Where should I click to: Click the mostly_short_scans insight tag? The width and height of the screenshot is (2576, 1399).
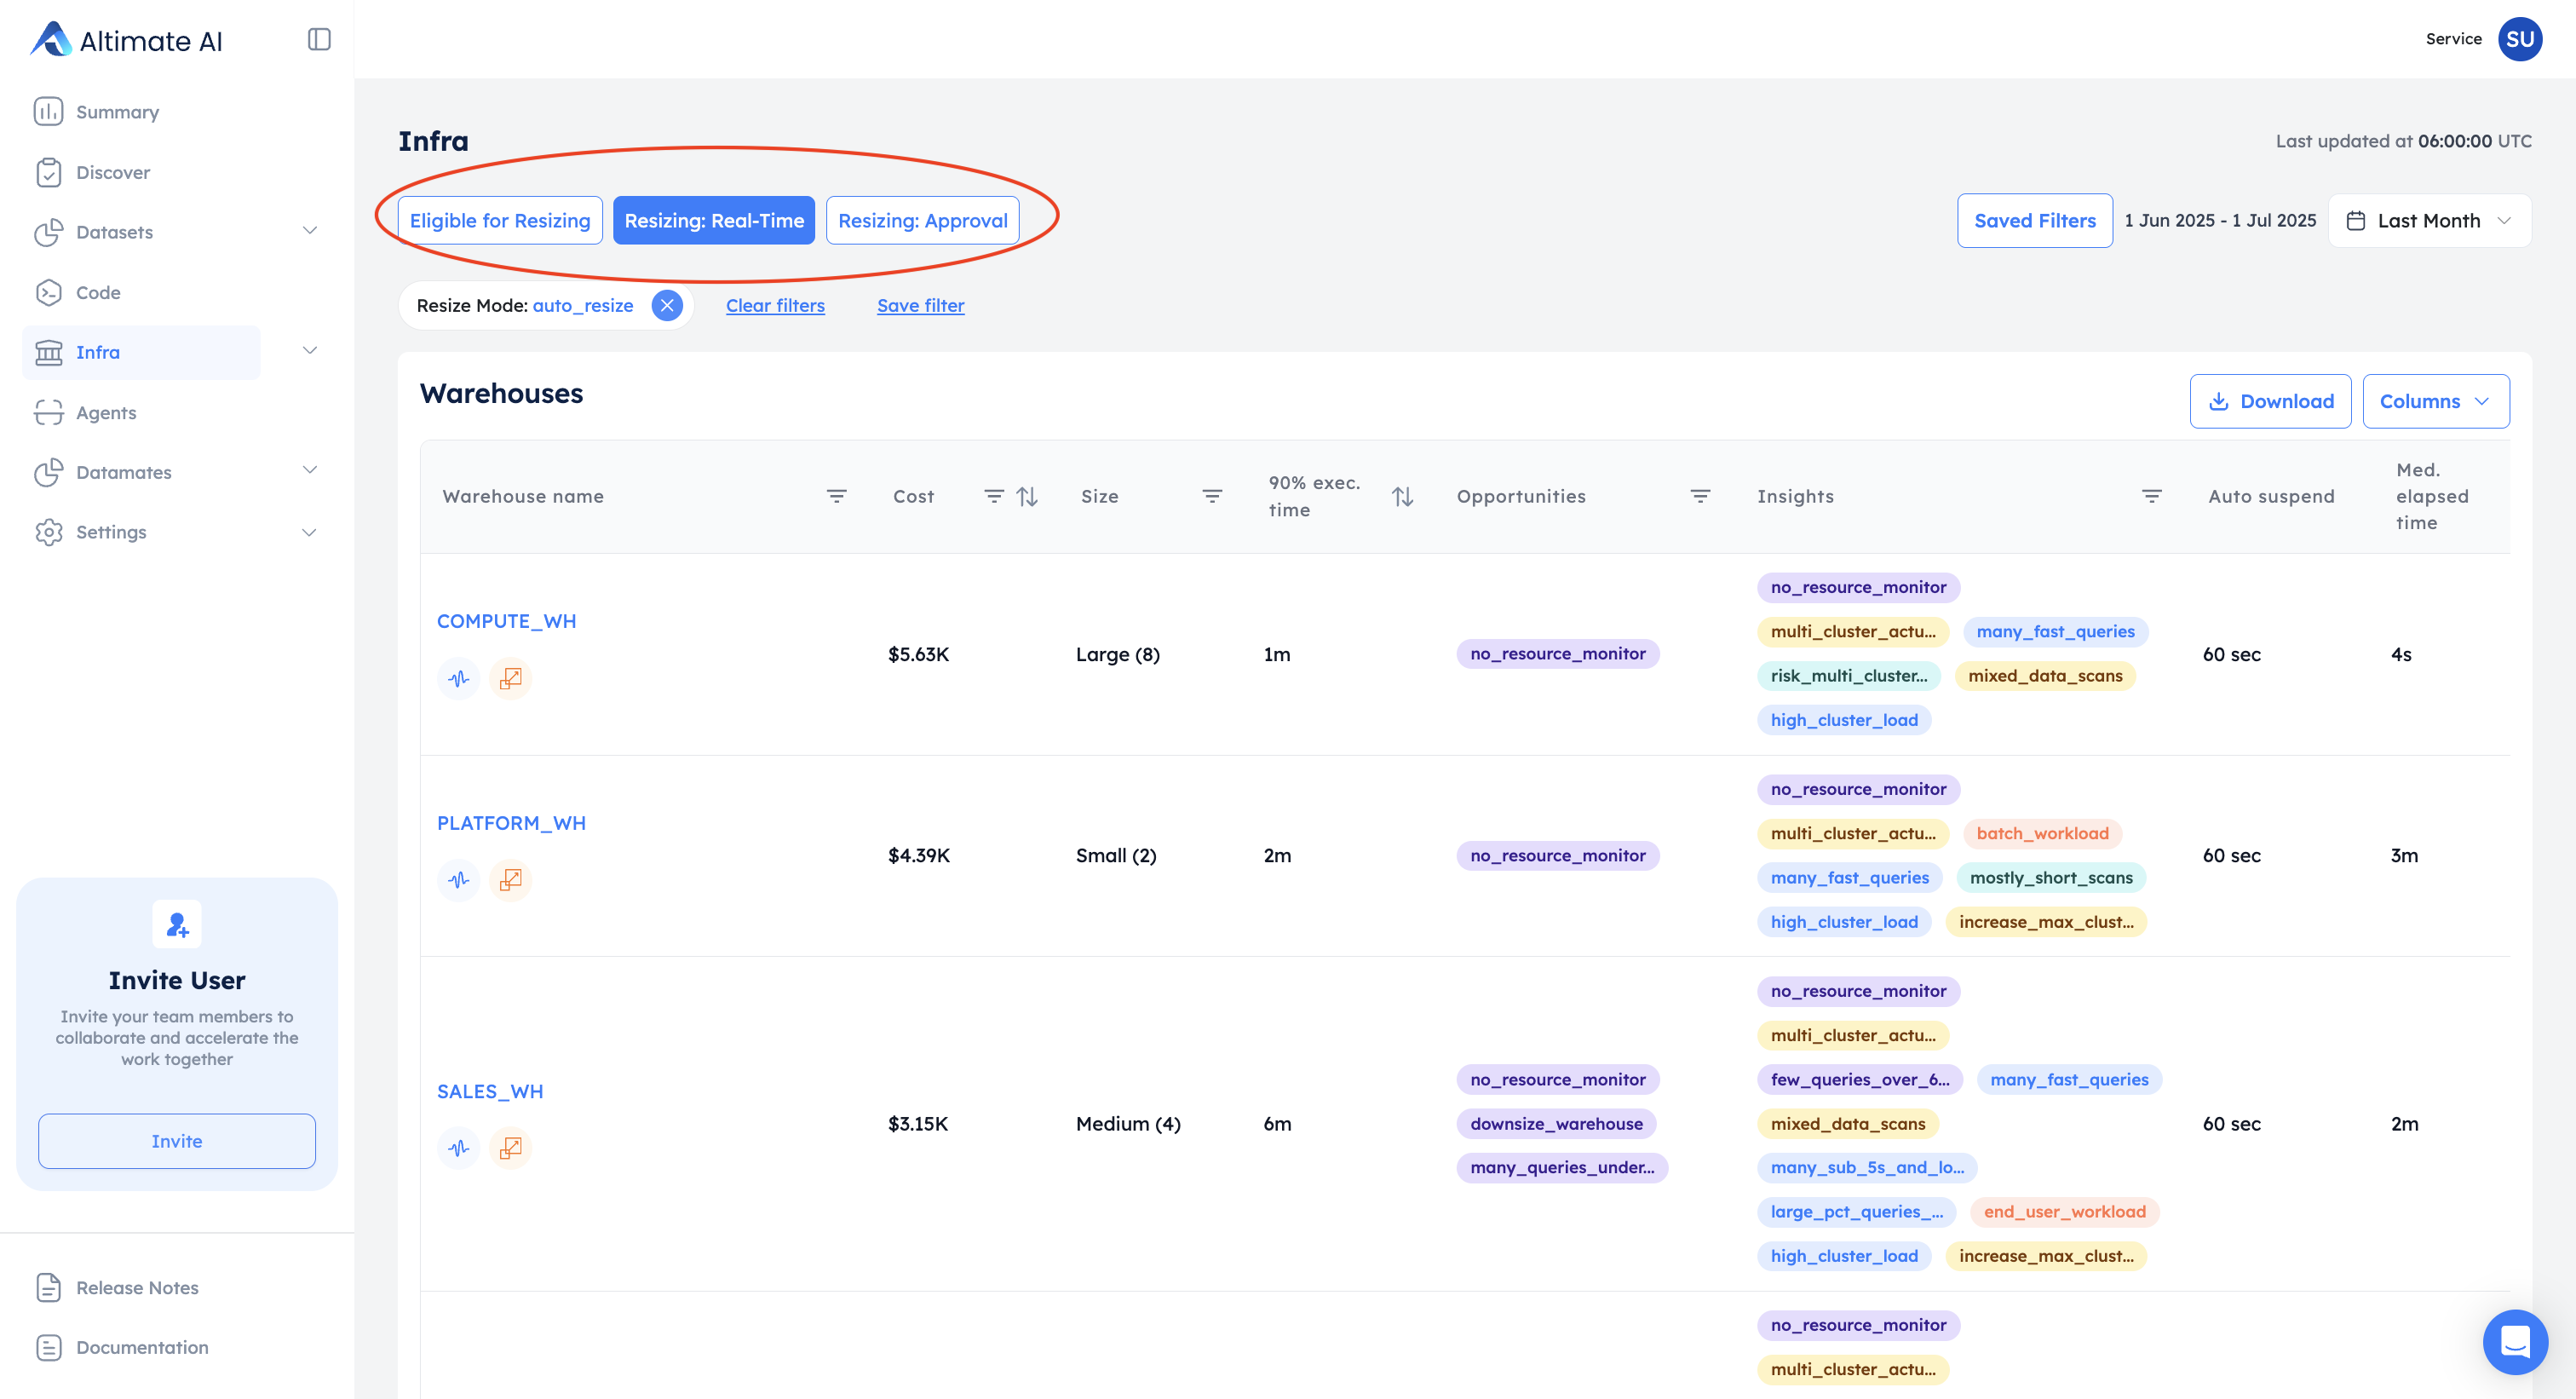pyautogui.click(x=2051, y=877)
